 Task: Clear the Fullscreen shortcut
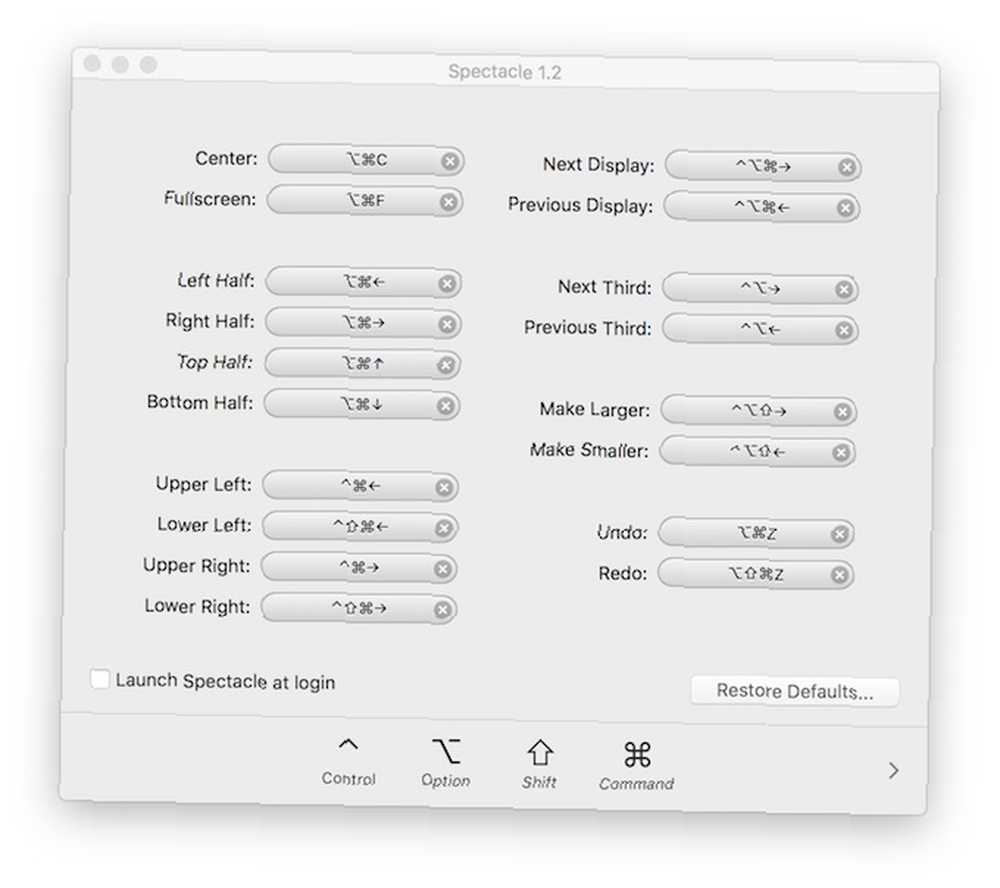tap(448, 202)
